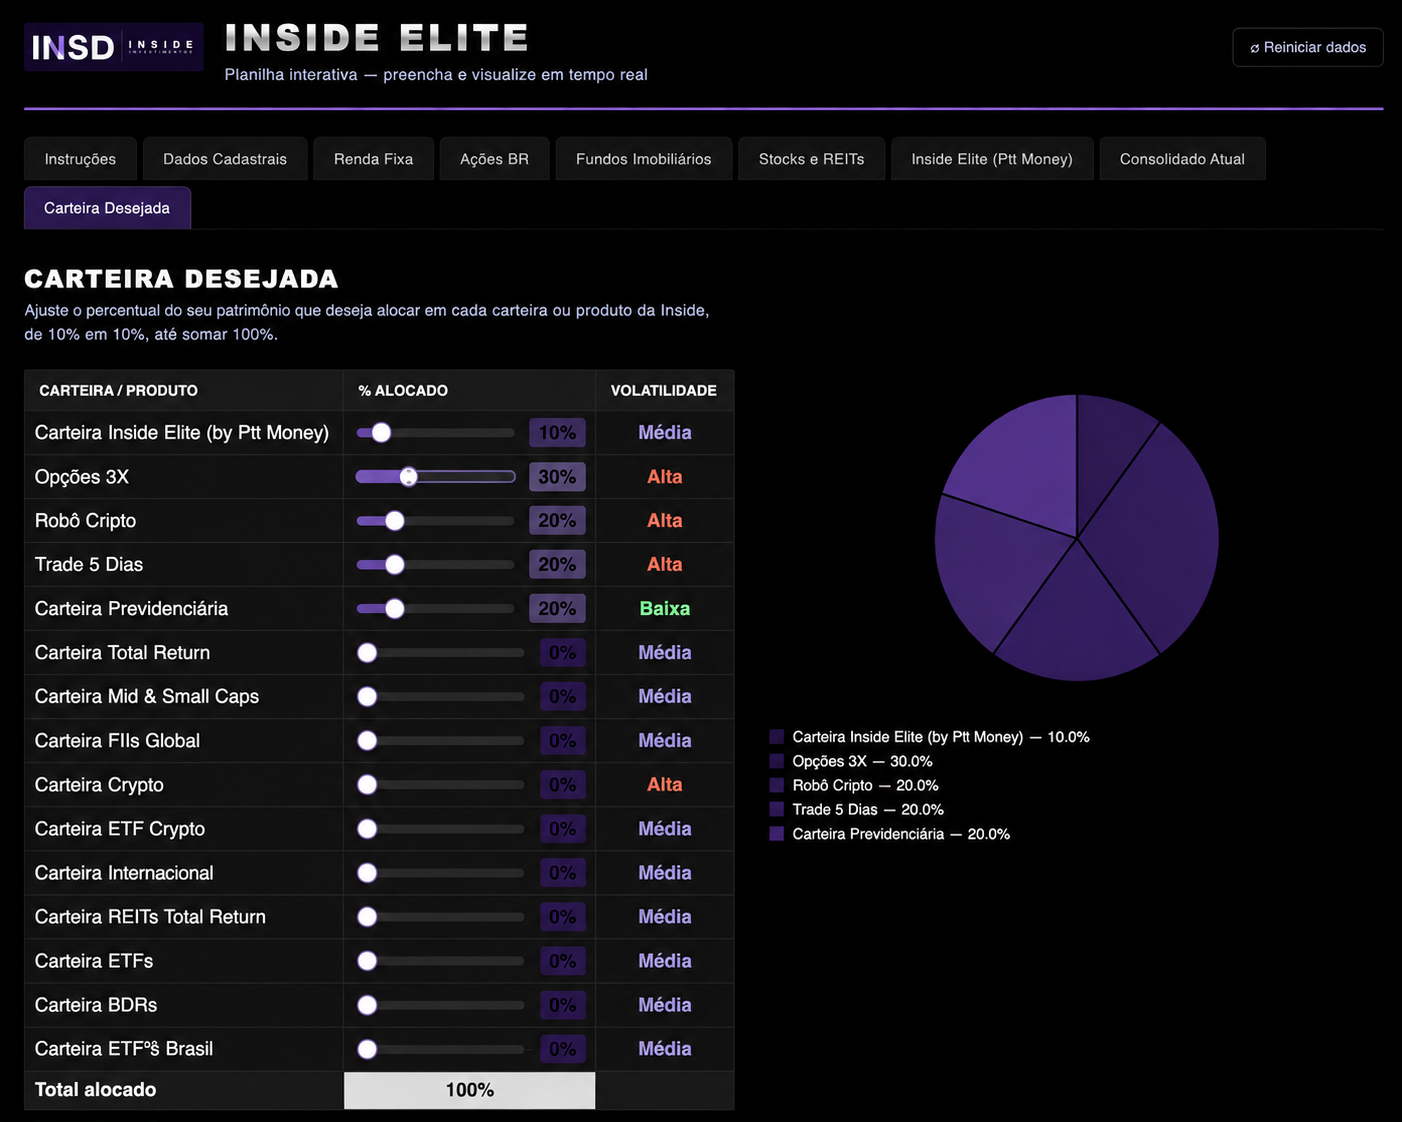The image size is (1402, 1122).
Task: Click the 0% value for Carteira Crypto
Action: pyautogui.click(x=562, y=785)
